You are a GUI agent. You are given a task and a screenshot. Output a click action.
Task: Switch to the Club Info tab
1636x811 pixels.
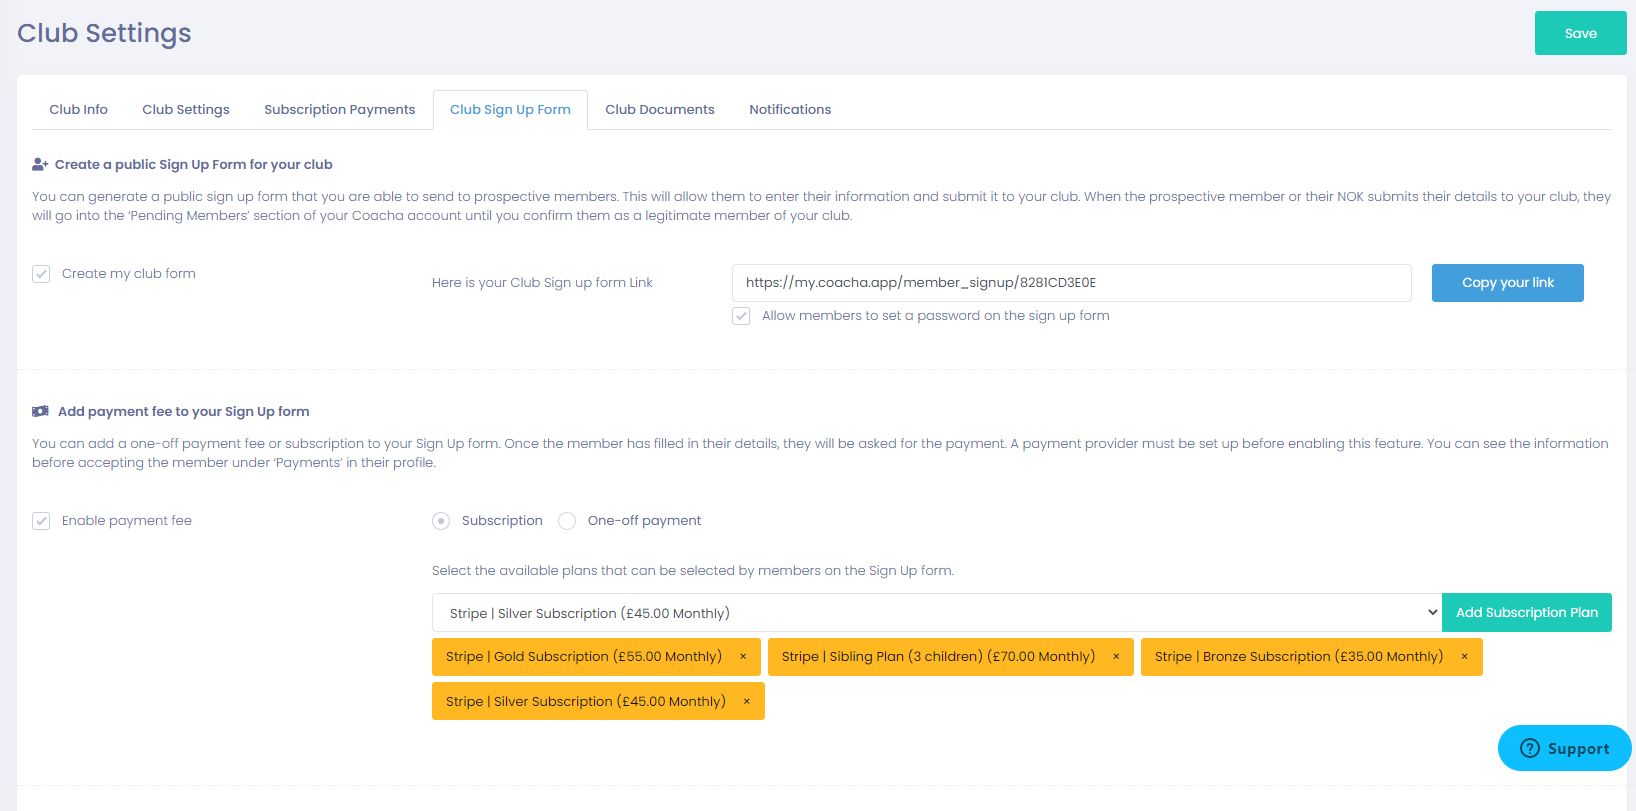pos(78,110)
